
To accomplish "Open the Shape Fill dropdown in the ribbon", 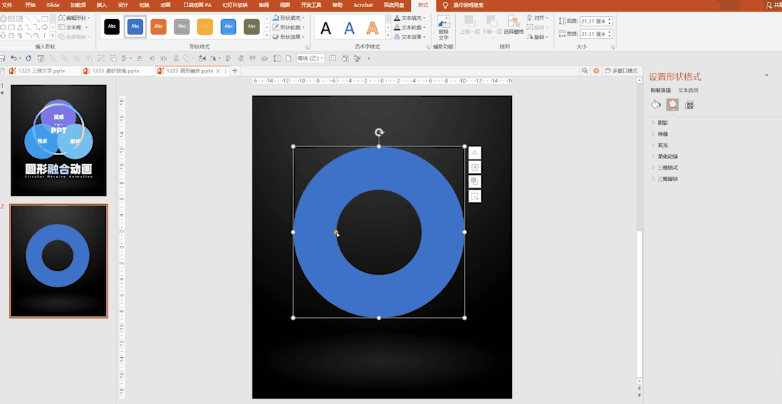I will [291, 17].
